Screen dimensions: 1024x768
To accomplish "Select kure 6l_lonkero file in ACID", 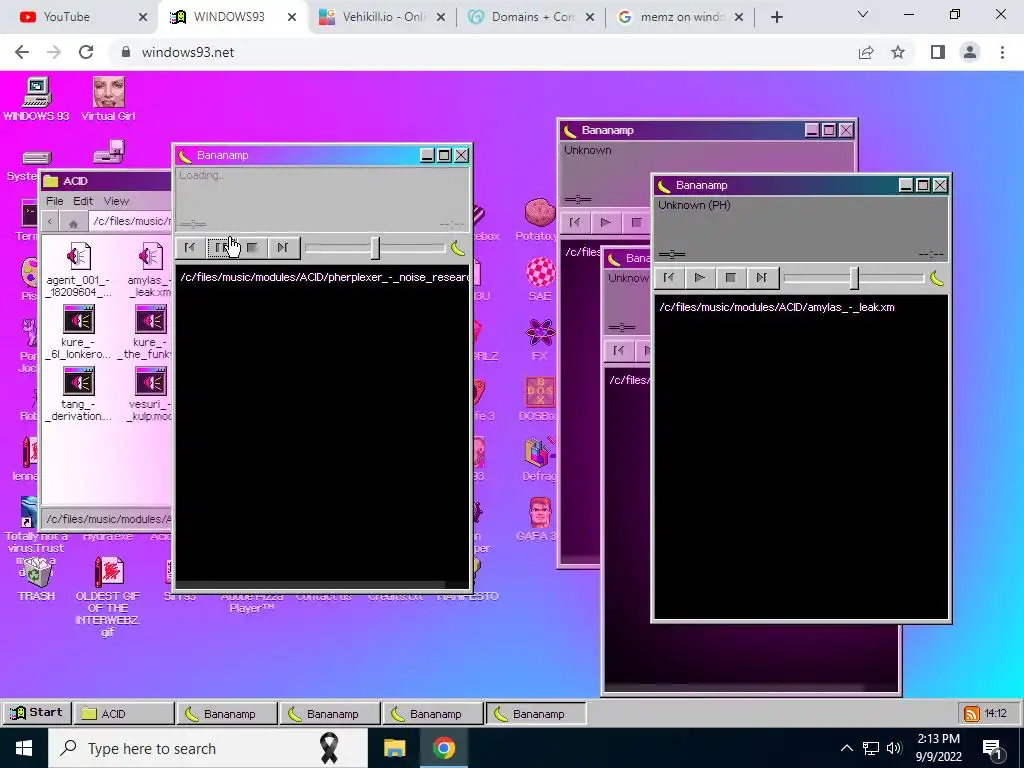I will pos(78,332).
